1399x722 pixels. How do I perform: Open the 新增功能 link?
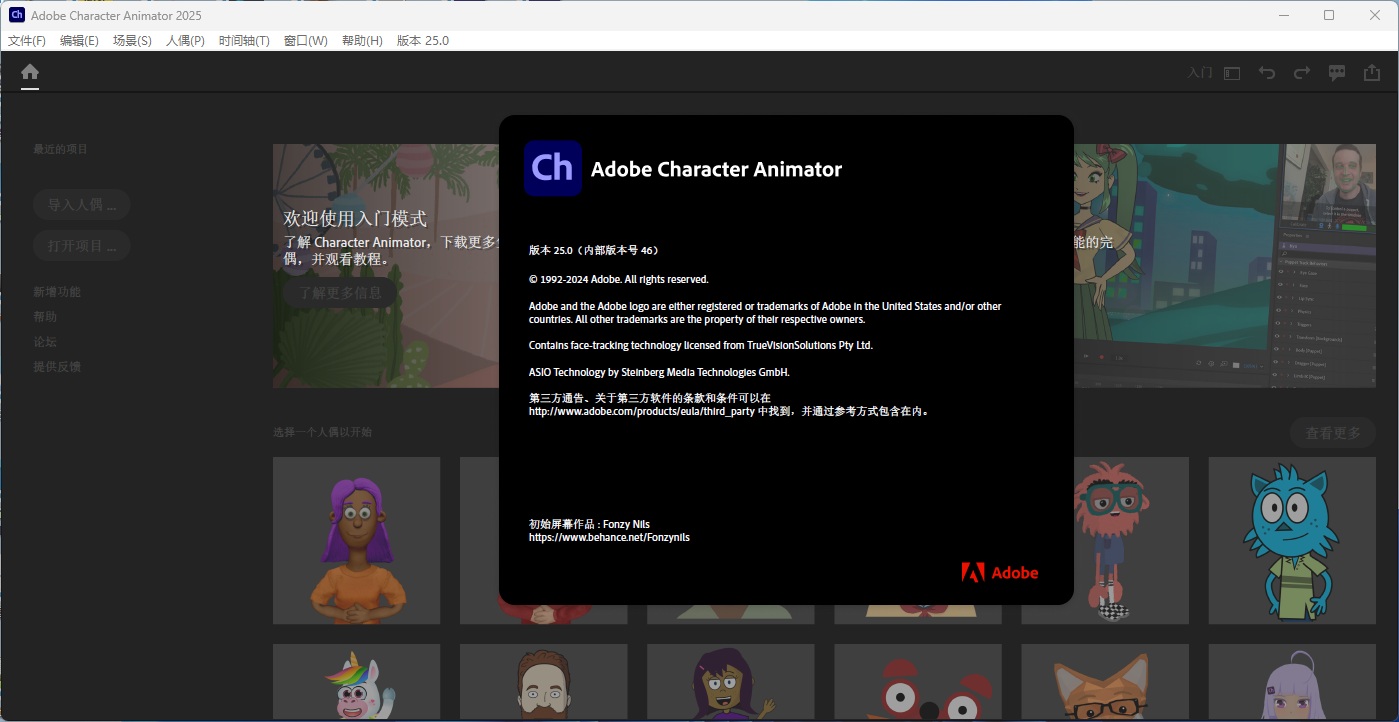click(x=57, y=292)
